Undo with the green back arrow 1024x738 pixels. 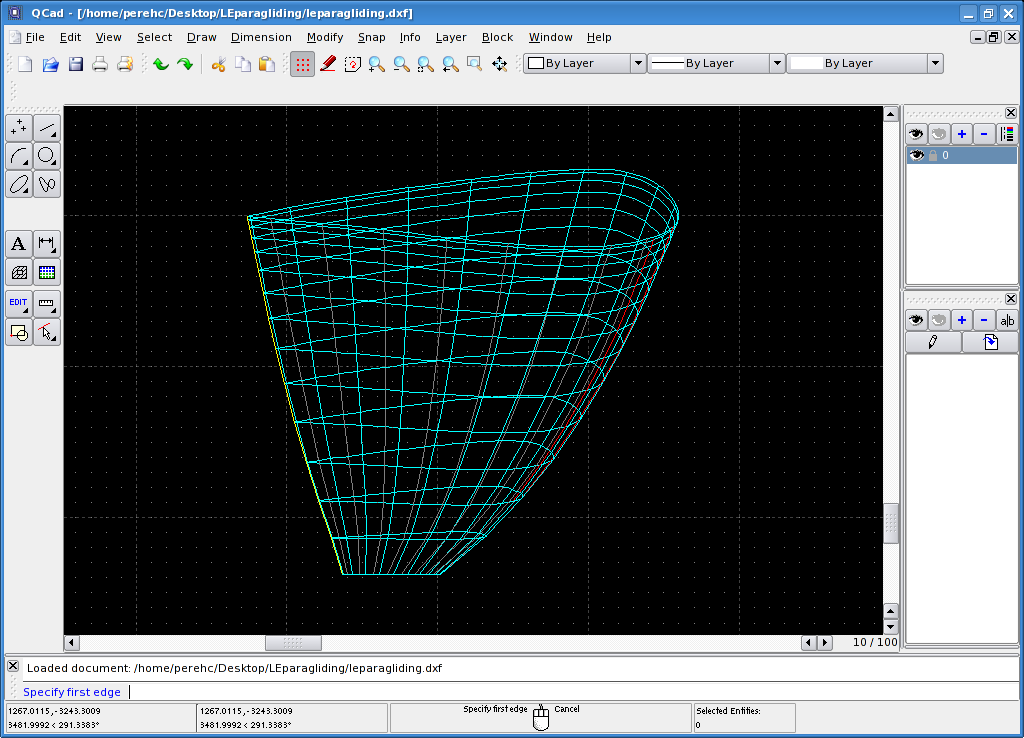pyautogui.click(x=161, y=64)
